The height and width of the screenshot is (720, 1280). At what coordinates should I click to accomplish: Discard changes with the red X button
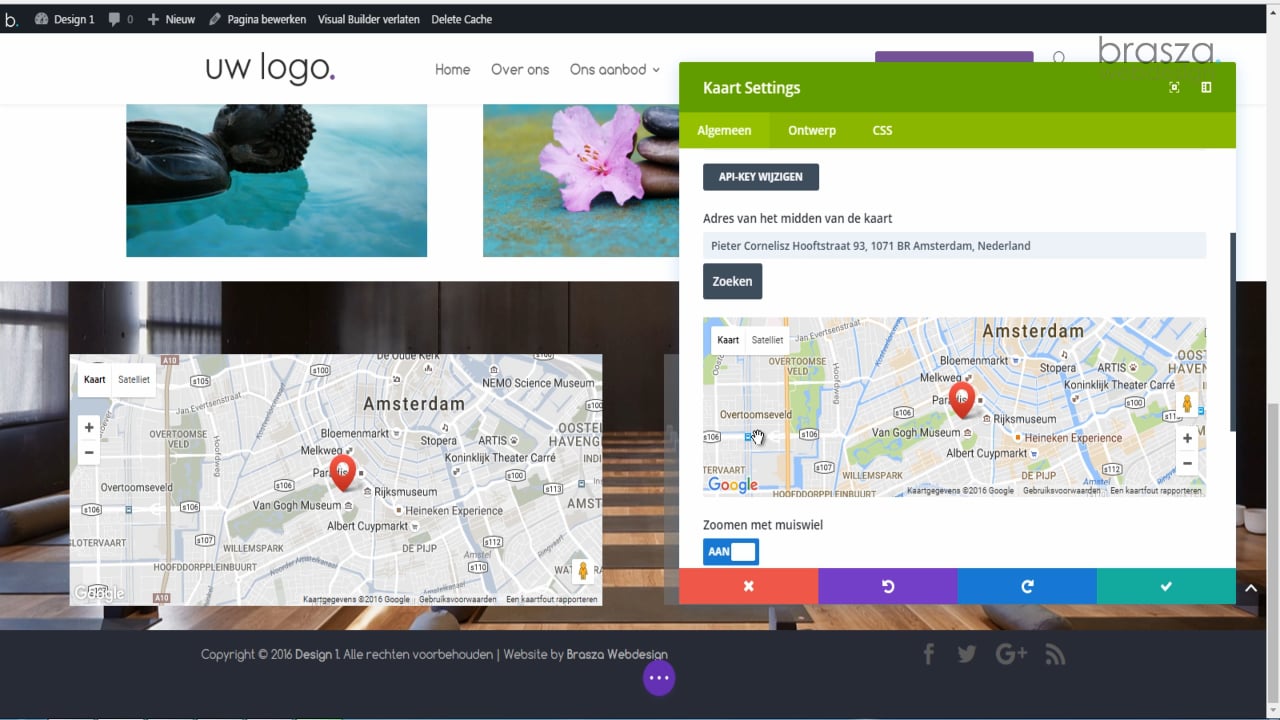point(748,586)
